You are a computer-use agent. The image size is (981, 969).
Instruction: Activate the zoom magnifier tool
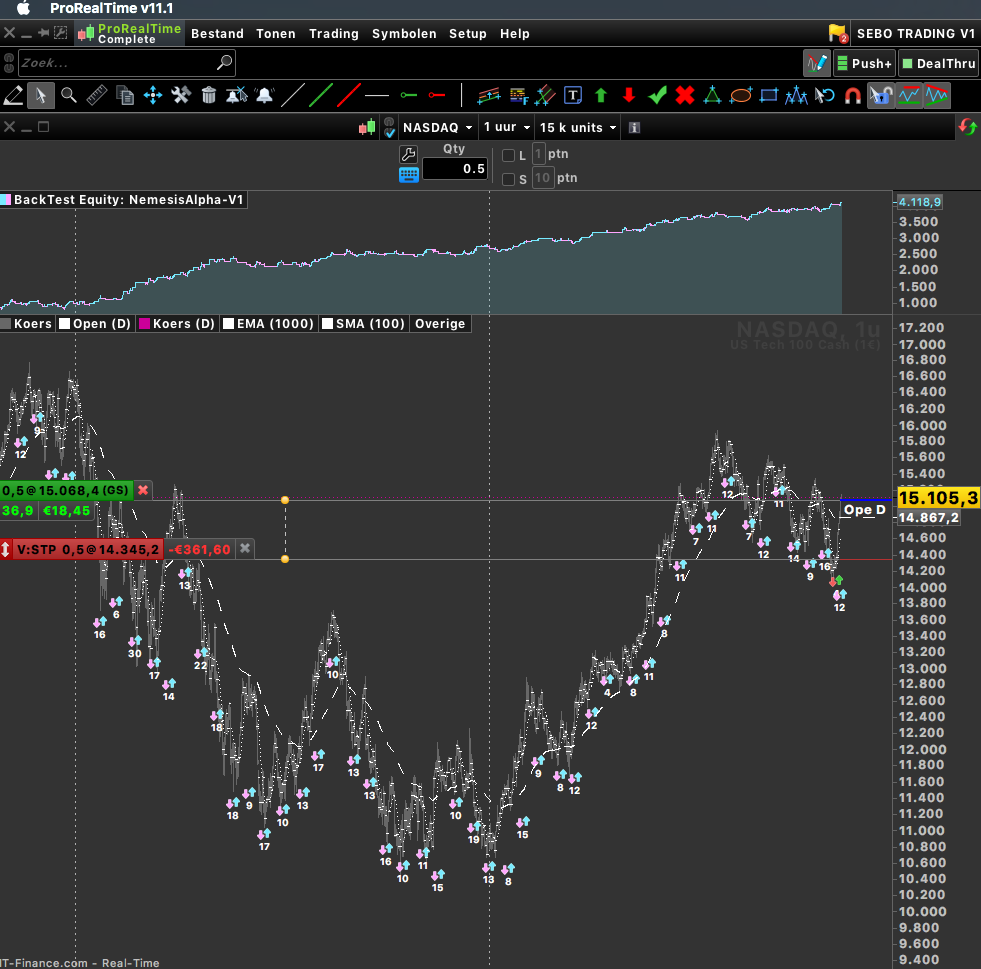point(69,96)
